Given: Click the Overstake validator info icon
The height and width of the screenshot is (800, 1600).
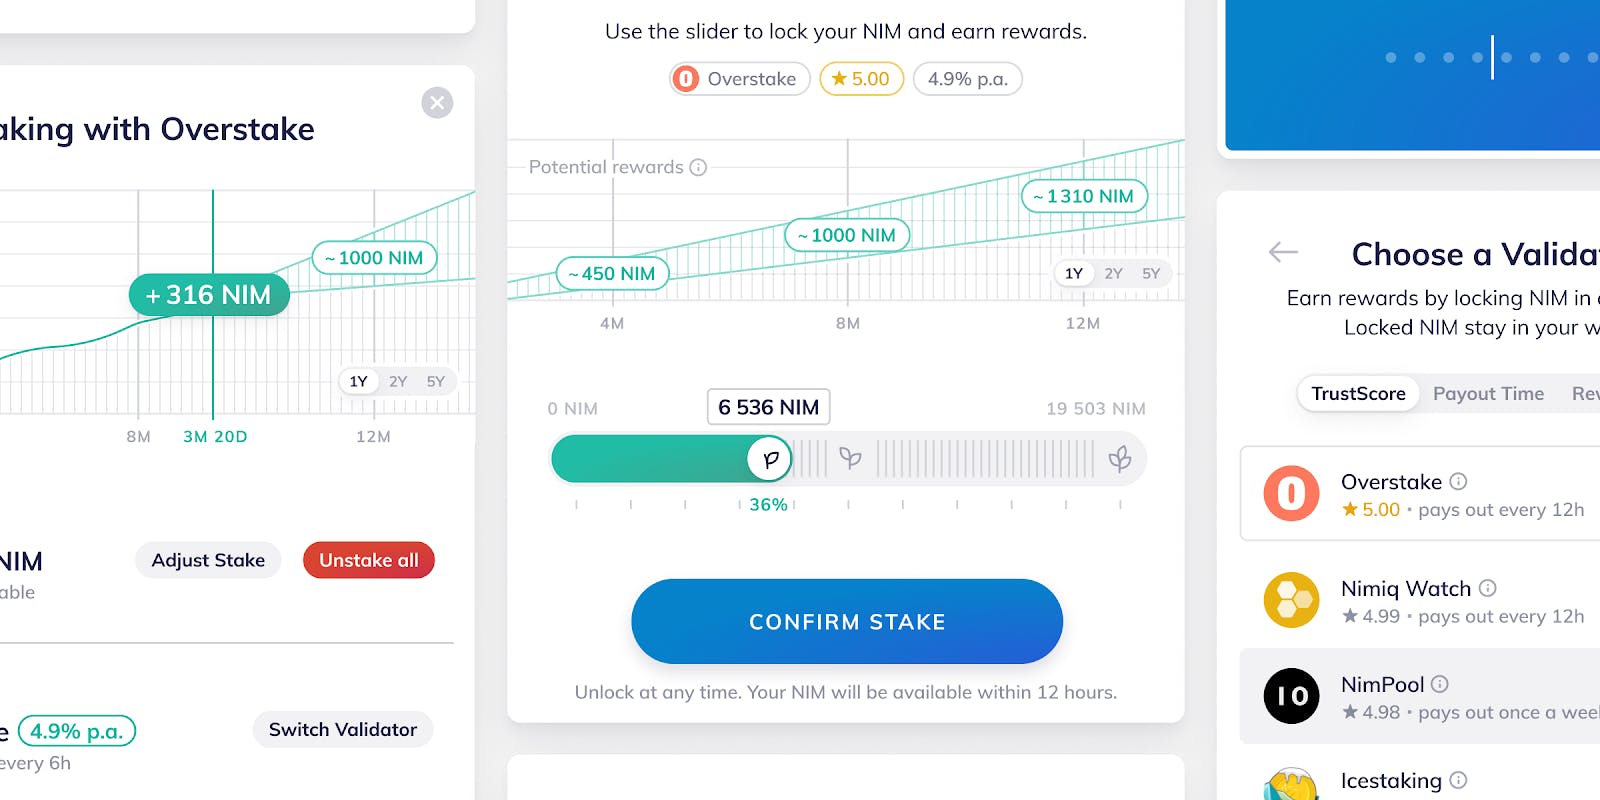Looking at the screenshot, I should pos(1459,481).
